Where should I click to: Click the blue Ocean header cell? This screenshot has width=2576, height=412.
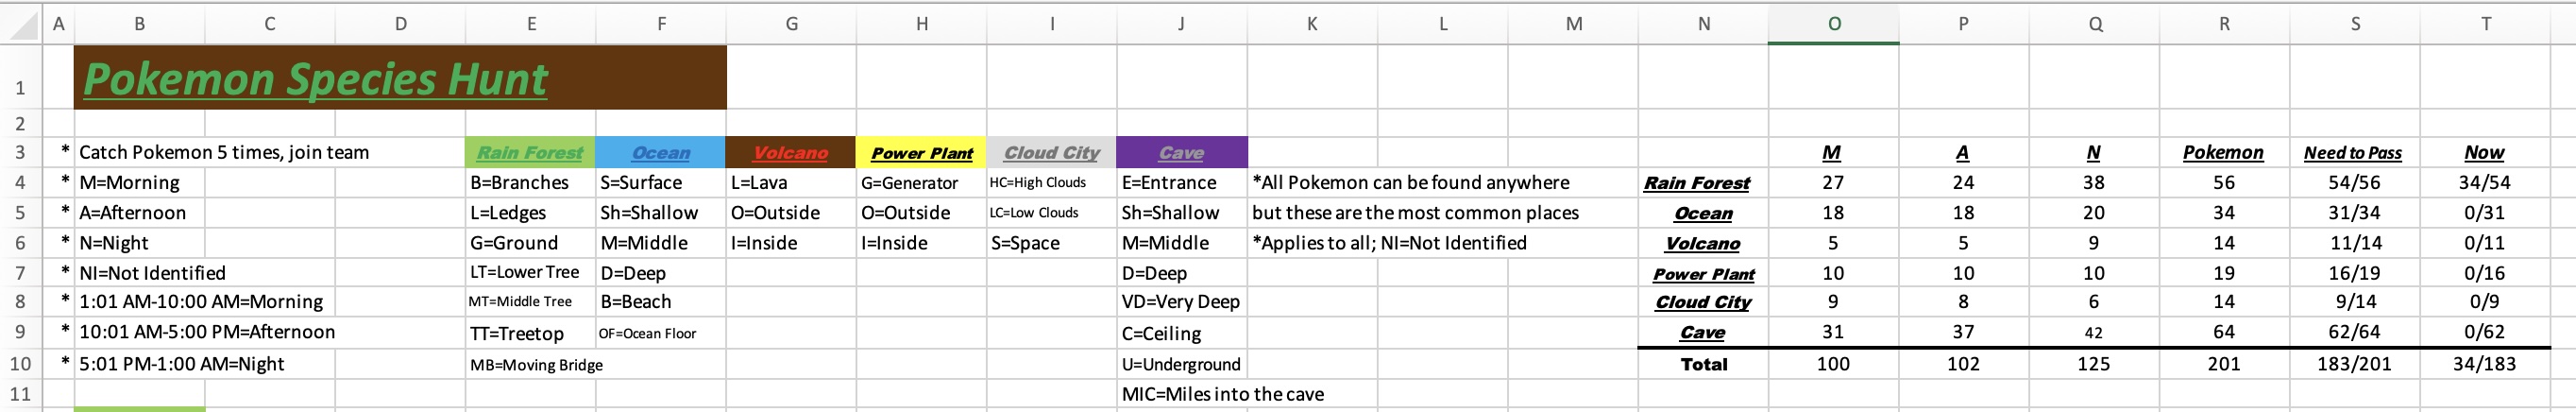pos(660,153)
